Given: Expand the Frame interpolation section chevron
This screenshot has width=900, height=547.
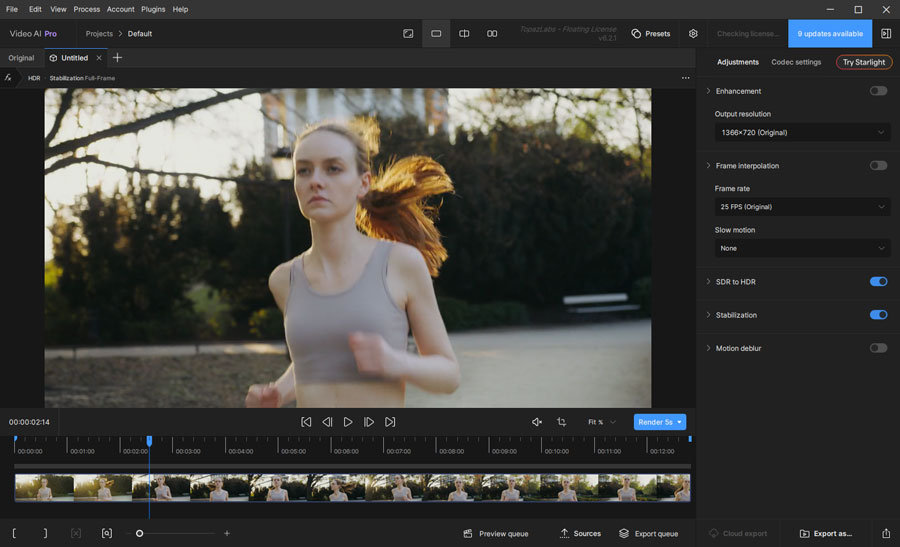Looking at the screenshot, I should (x=708, y=165).
